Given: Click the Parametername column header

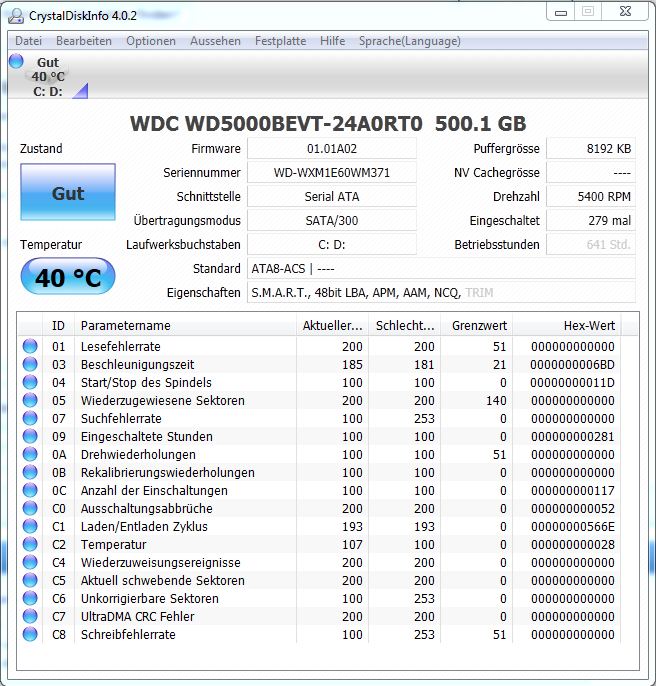Looking at the screenshot, I should coord(185,326).
